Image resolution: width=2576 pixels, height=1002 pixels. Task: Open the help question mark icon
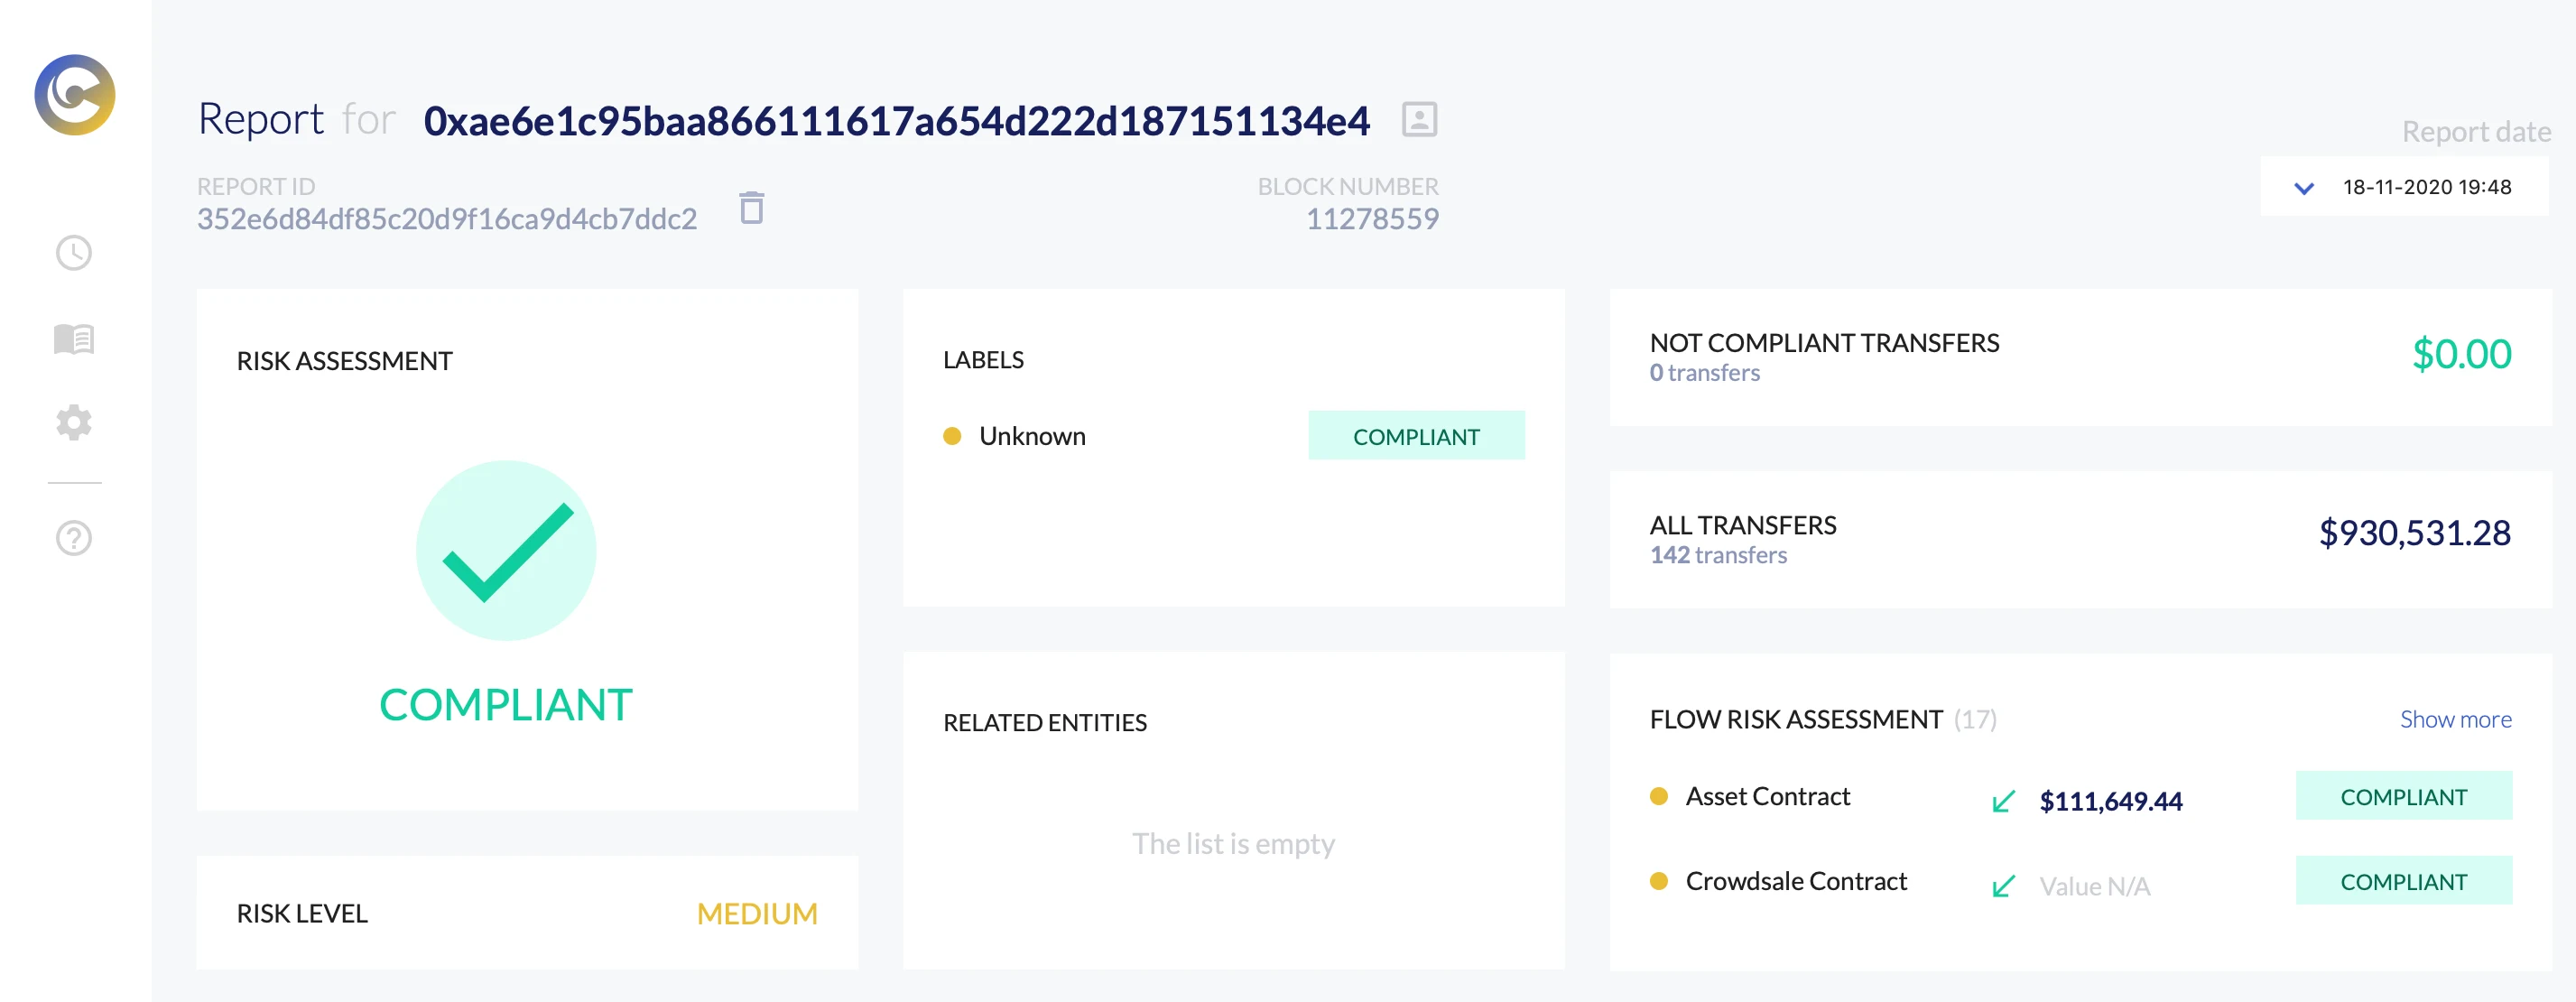click(74, 538)
